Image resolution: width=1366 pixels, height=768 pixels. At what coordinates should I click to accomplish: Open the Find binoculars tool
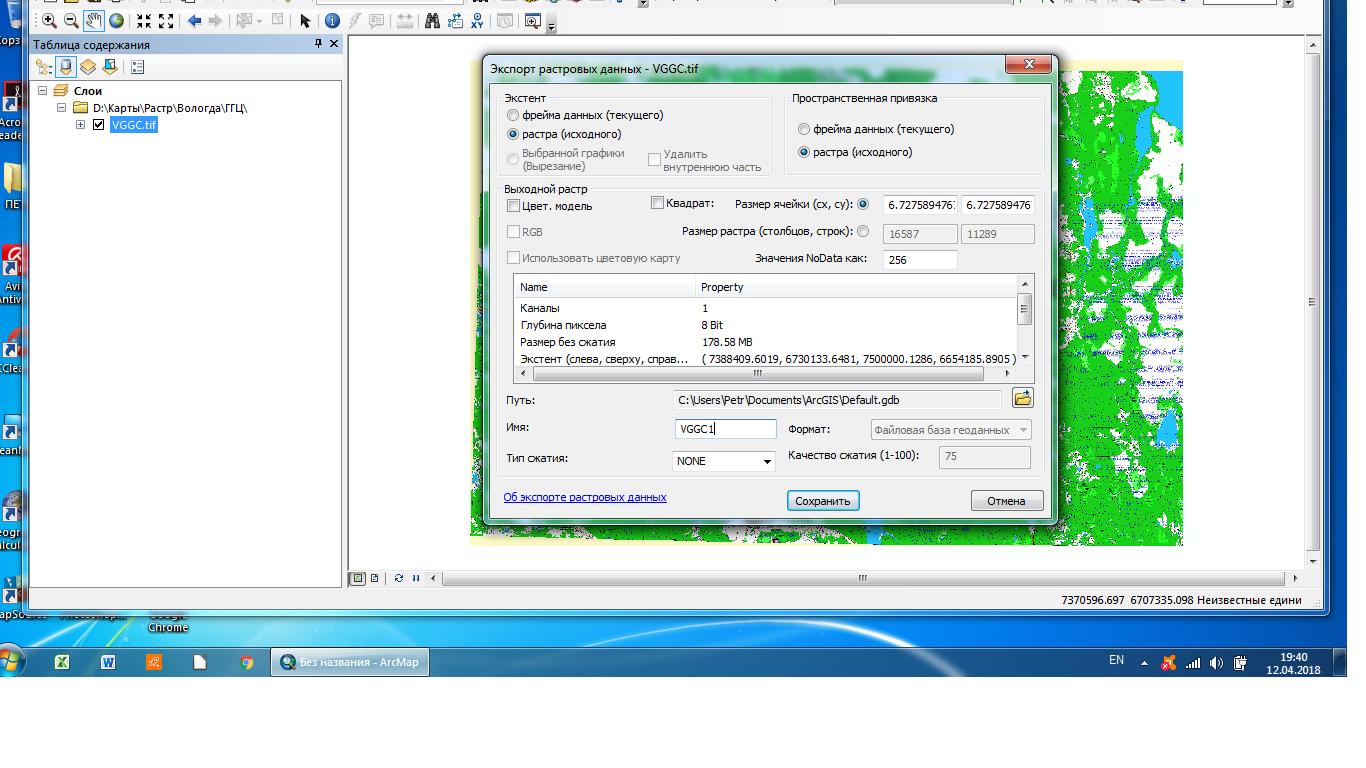pyautogui.click(x=433, y=20)
